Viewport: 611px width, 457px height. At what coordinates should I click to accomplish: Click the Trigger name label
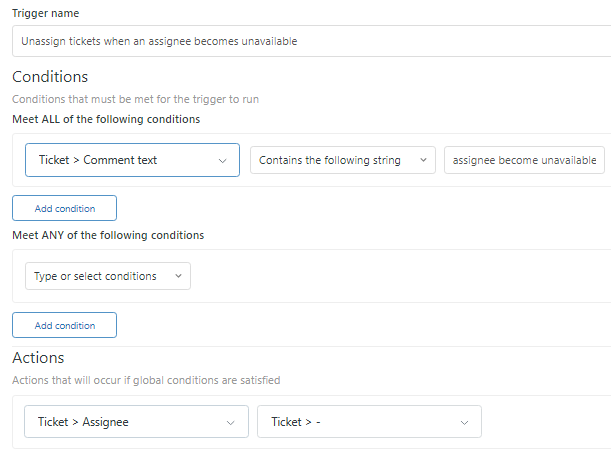point(46,13)
